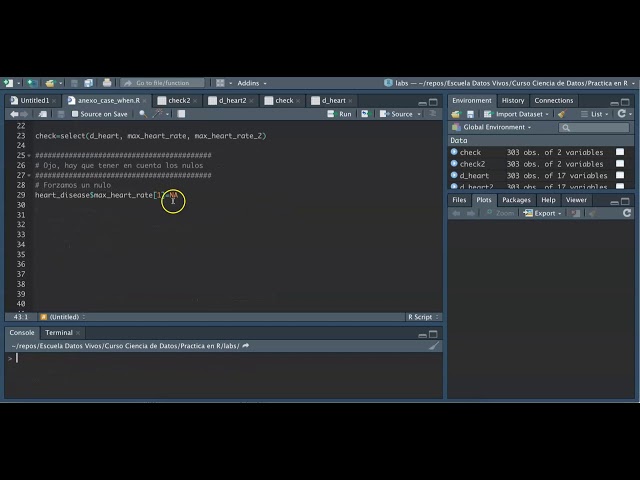
Task: Select the Console tab
Action: [x=22, y=333]
